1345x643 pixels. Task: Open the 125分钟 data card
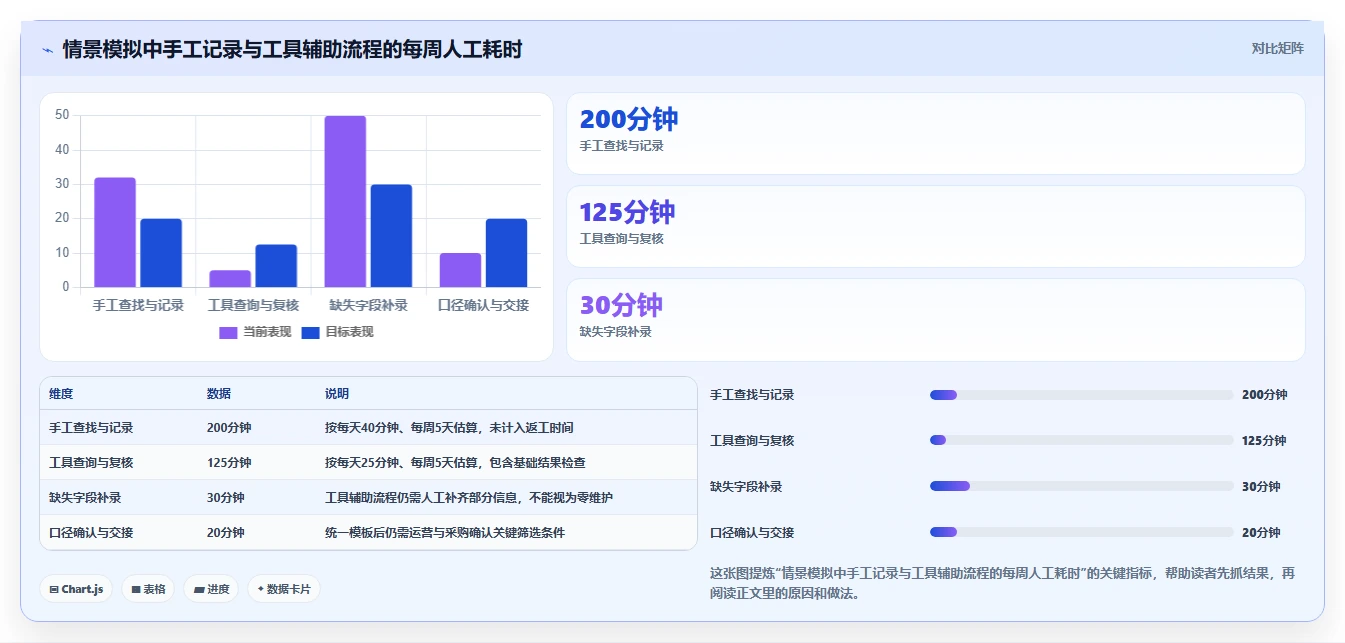[935, 226]
